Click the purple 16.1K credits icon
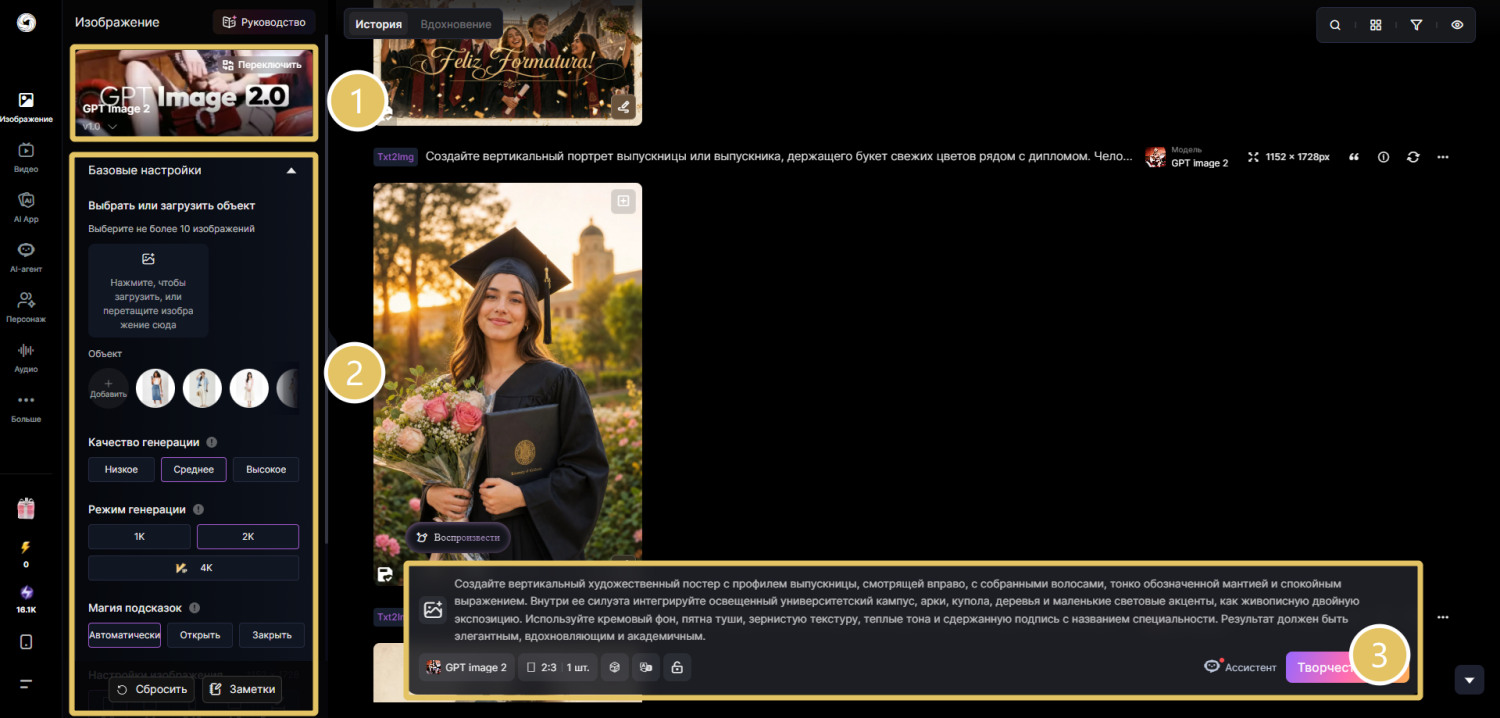This screenshot has width=1500, height=718. [x=26, y=592]
